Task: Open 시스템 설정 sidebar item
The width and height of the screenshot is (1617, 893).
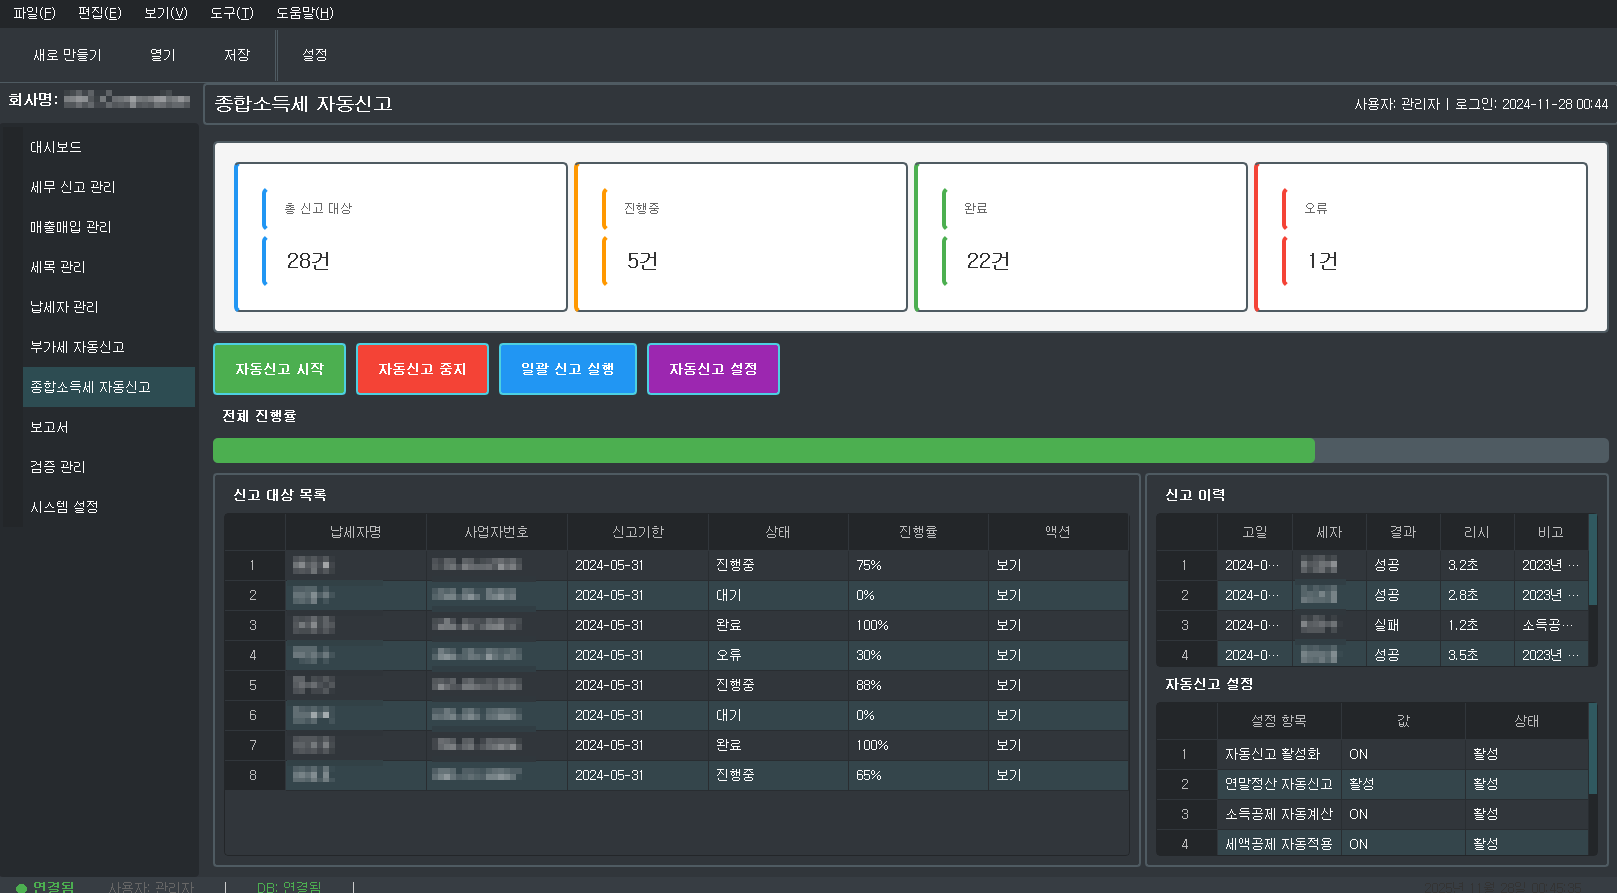Action: [64, 507]
